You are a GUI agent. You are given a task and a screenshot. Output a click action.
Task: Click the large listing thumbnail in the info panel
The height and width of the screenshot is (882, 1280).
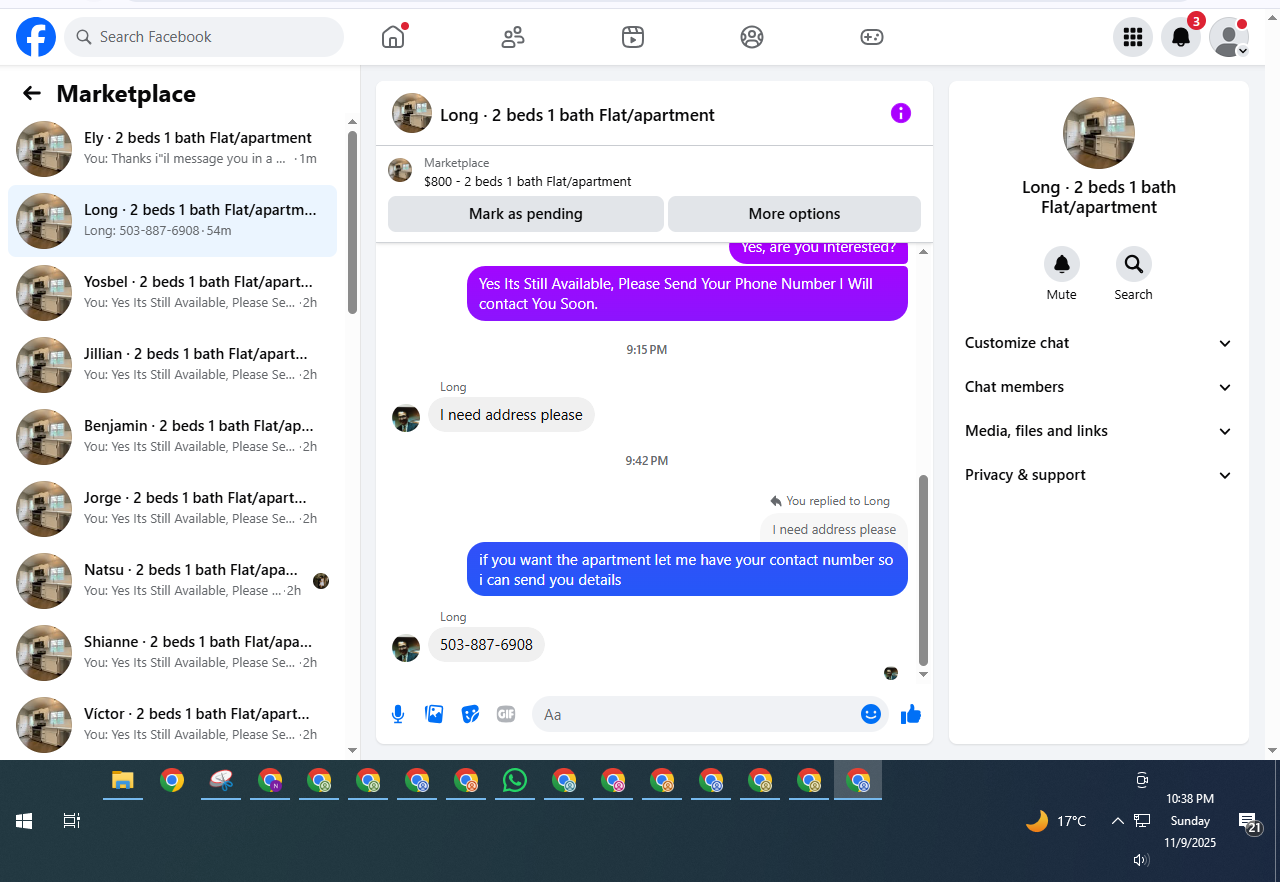pos(1099,133)
